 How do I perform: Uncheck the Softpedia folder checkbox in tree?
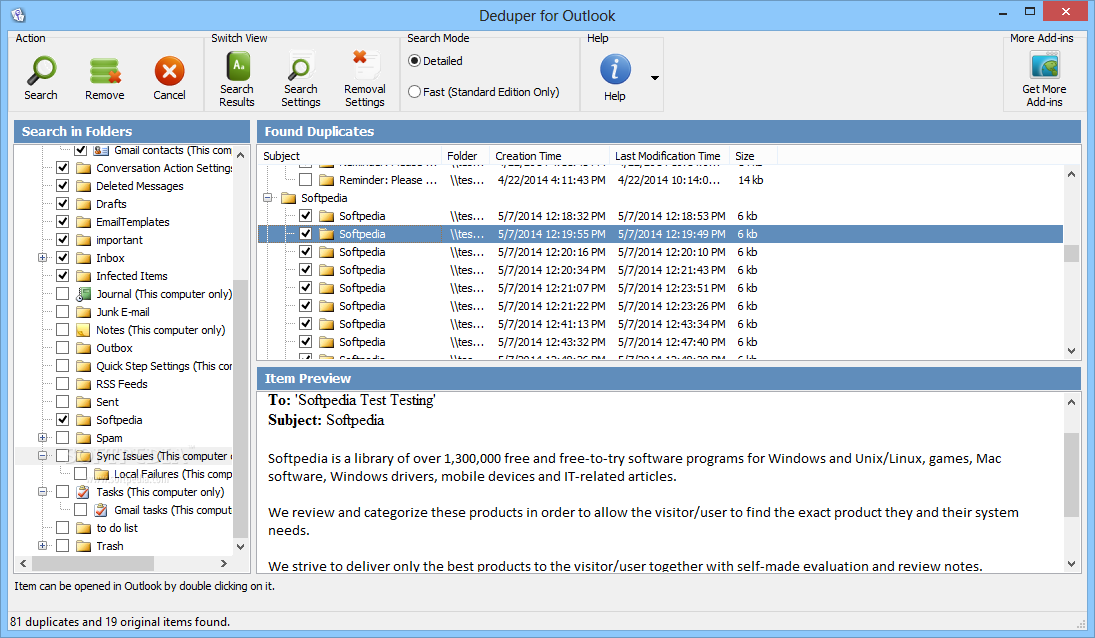[63, 420]
